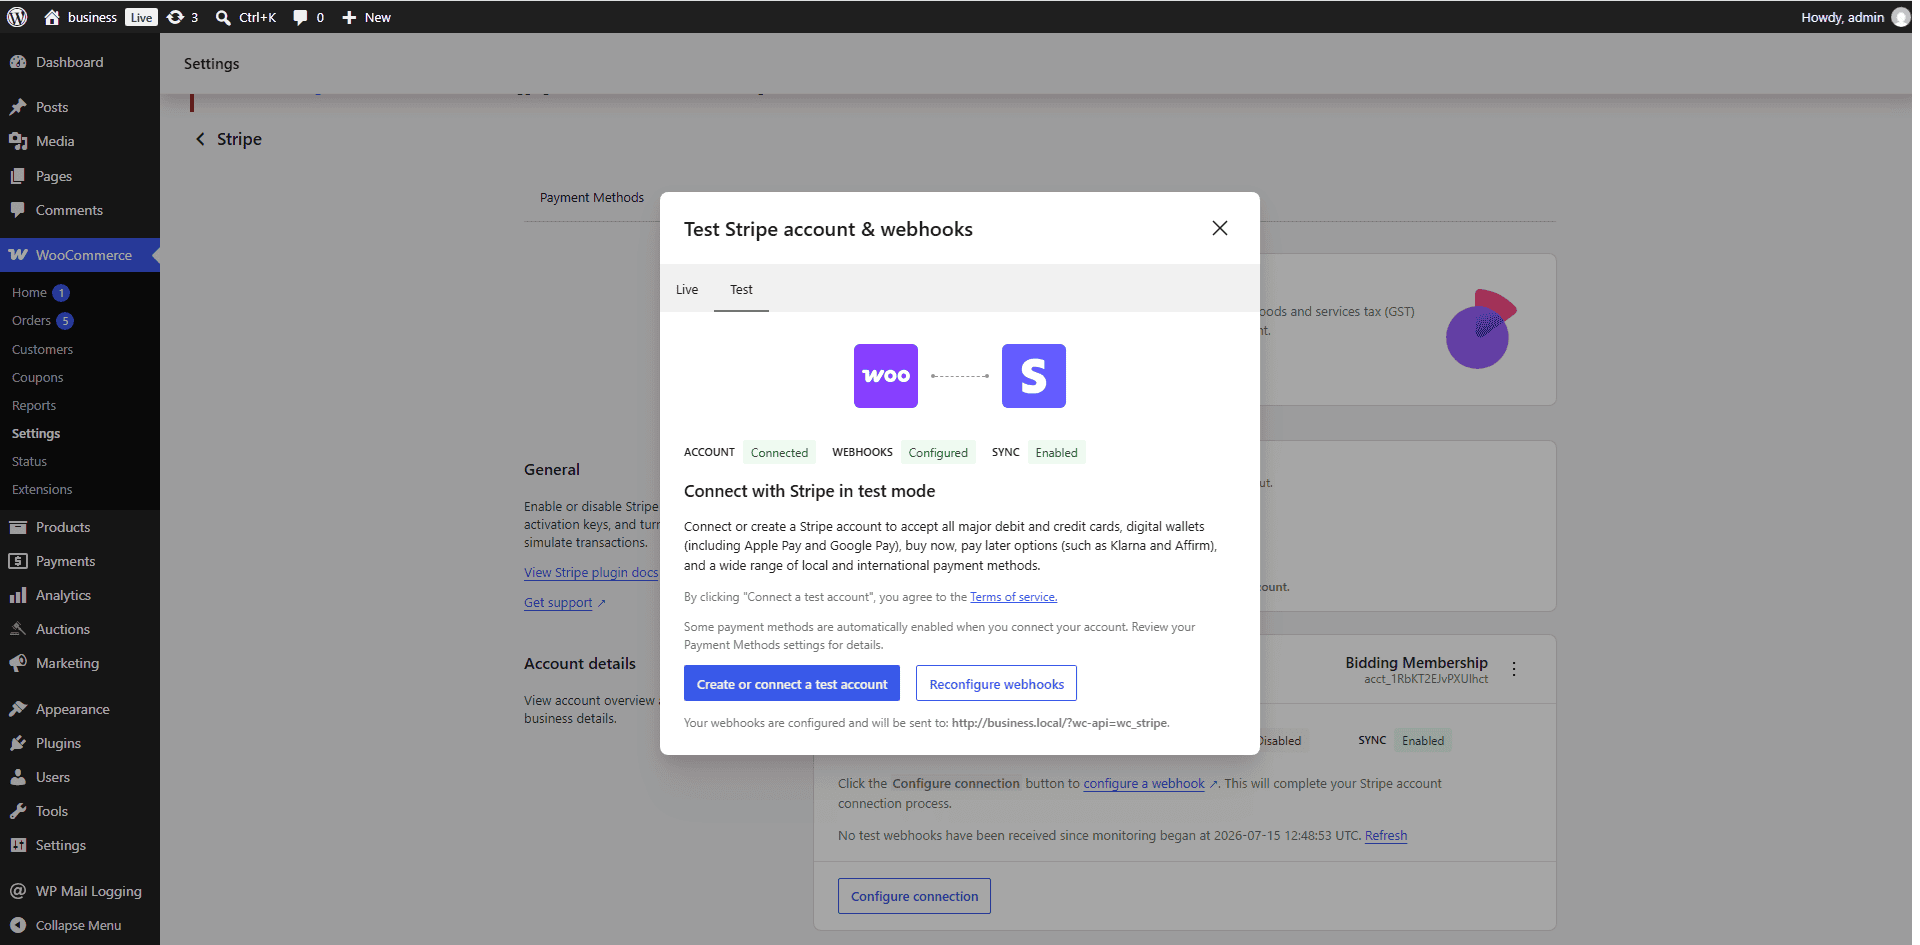Open the WordPress logo menu

(x=17, y=17)
